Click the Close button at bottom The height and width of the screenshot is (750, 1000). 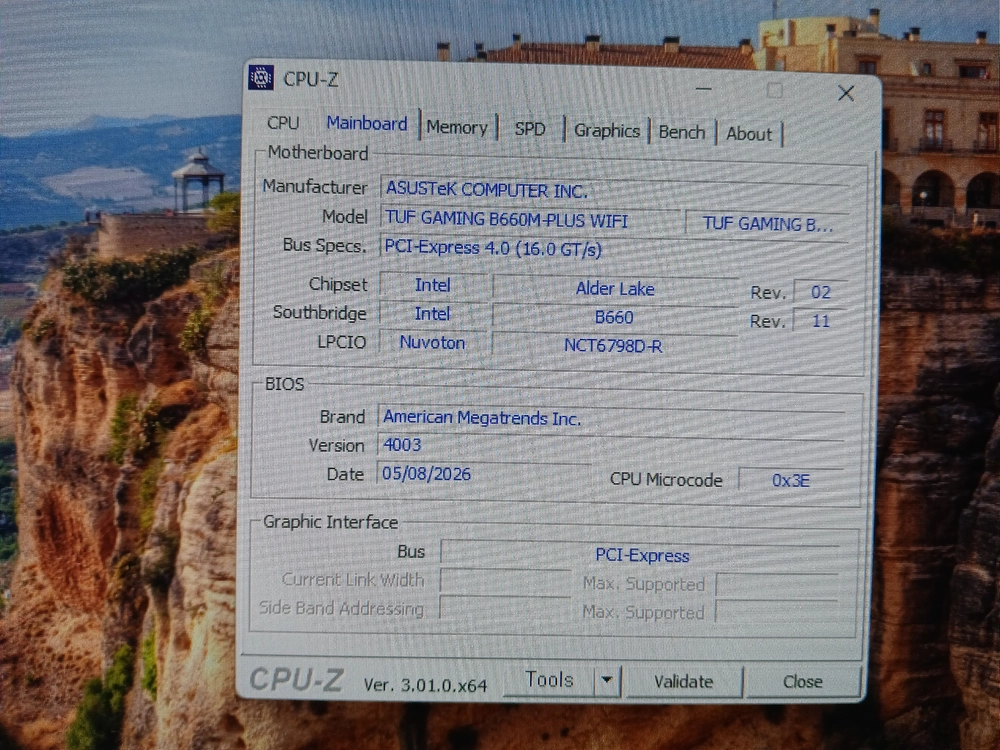802,682
